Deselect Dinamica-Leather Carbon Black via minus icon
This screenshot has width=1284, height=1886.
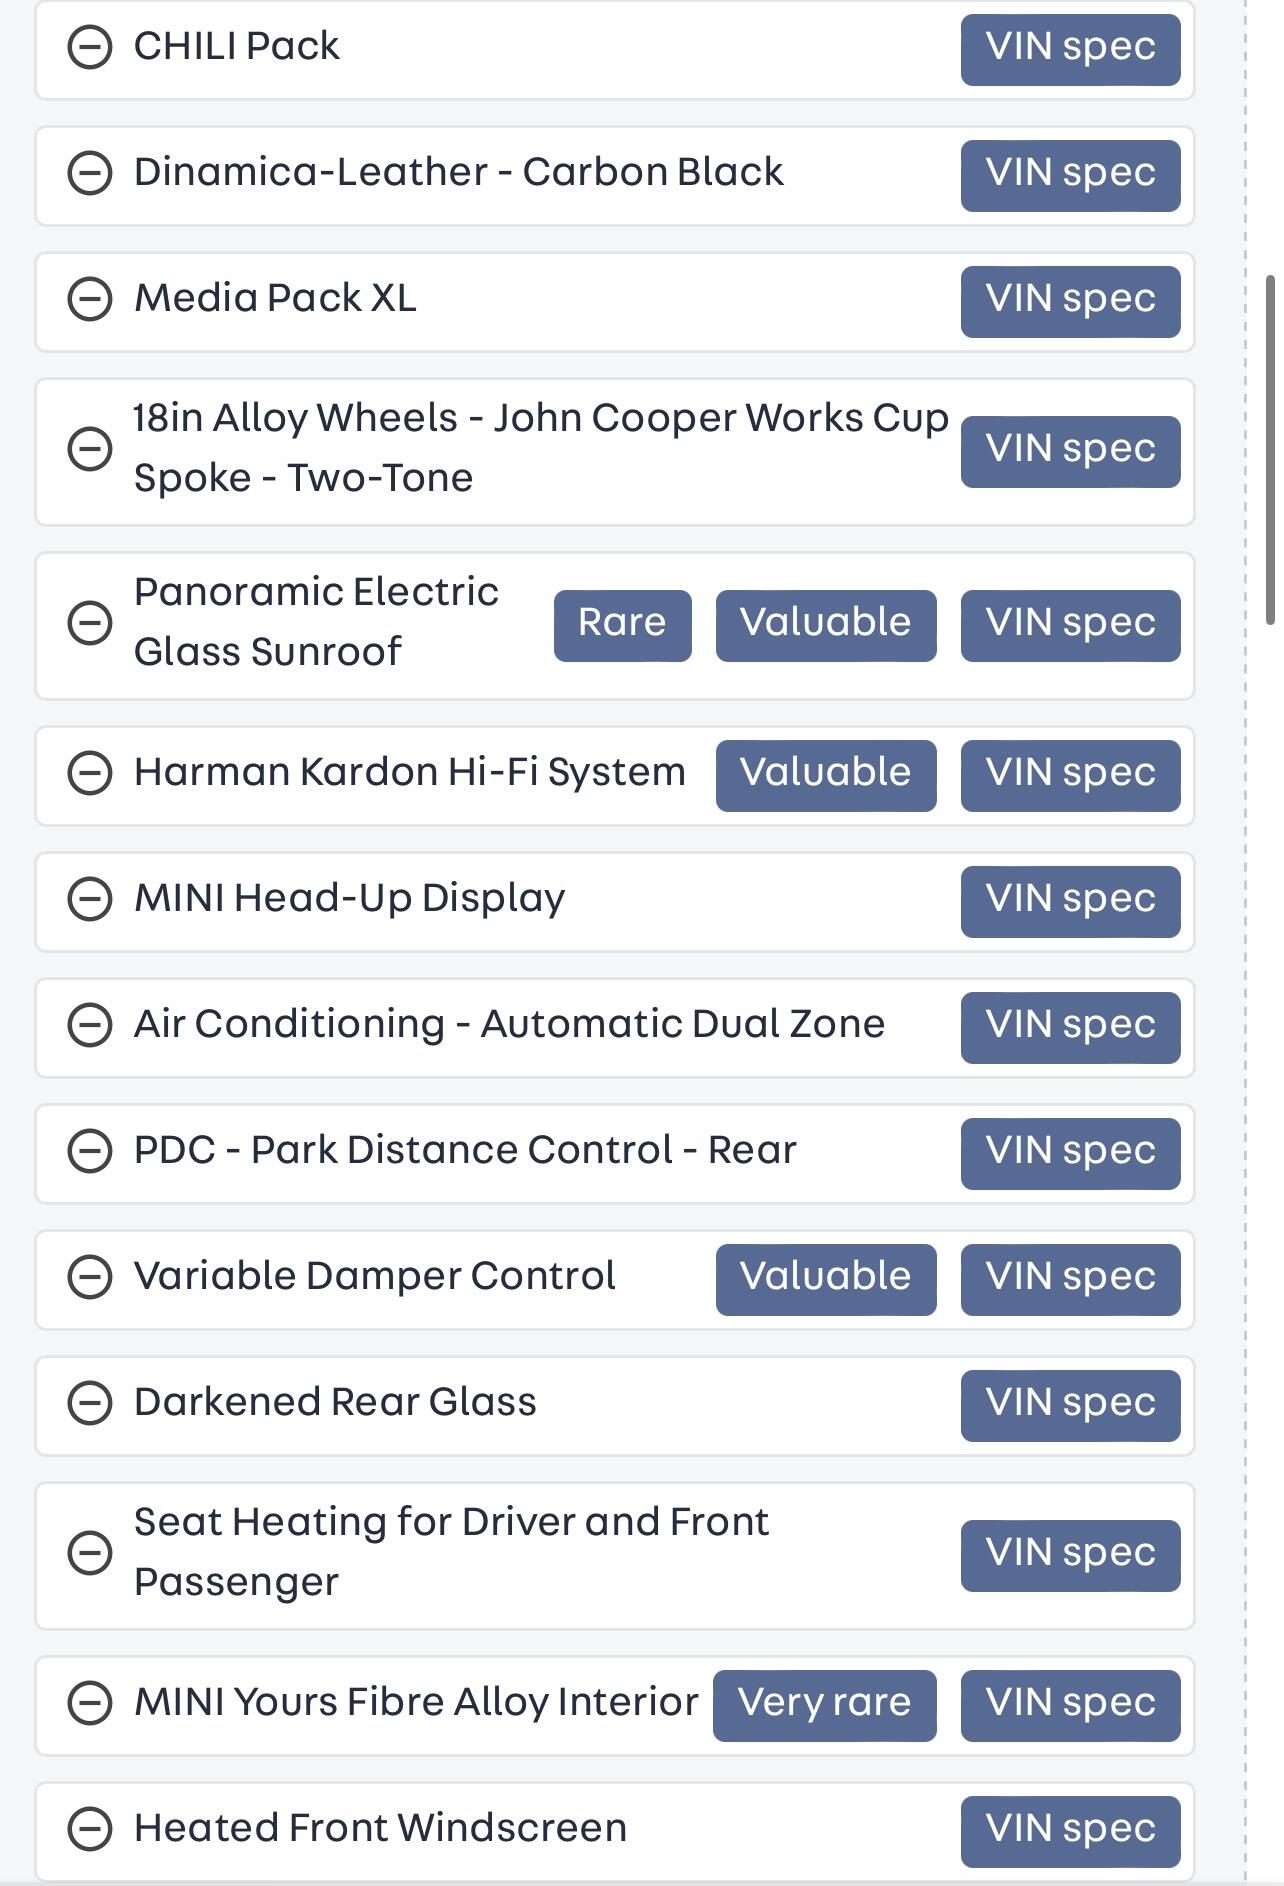89,173
